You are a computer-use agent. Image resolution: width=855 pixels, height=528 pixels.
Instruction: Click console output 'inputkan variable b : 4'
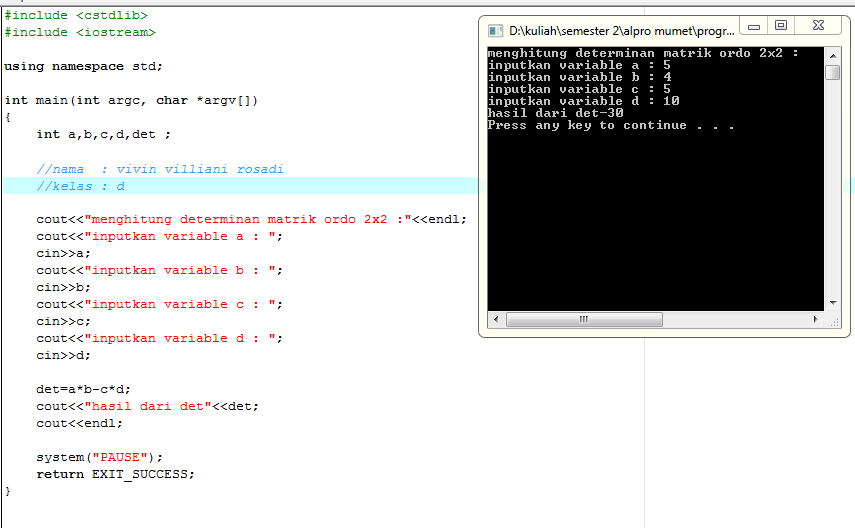tap(579, 77)
